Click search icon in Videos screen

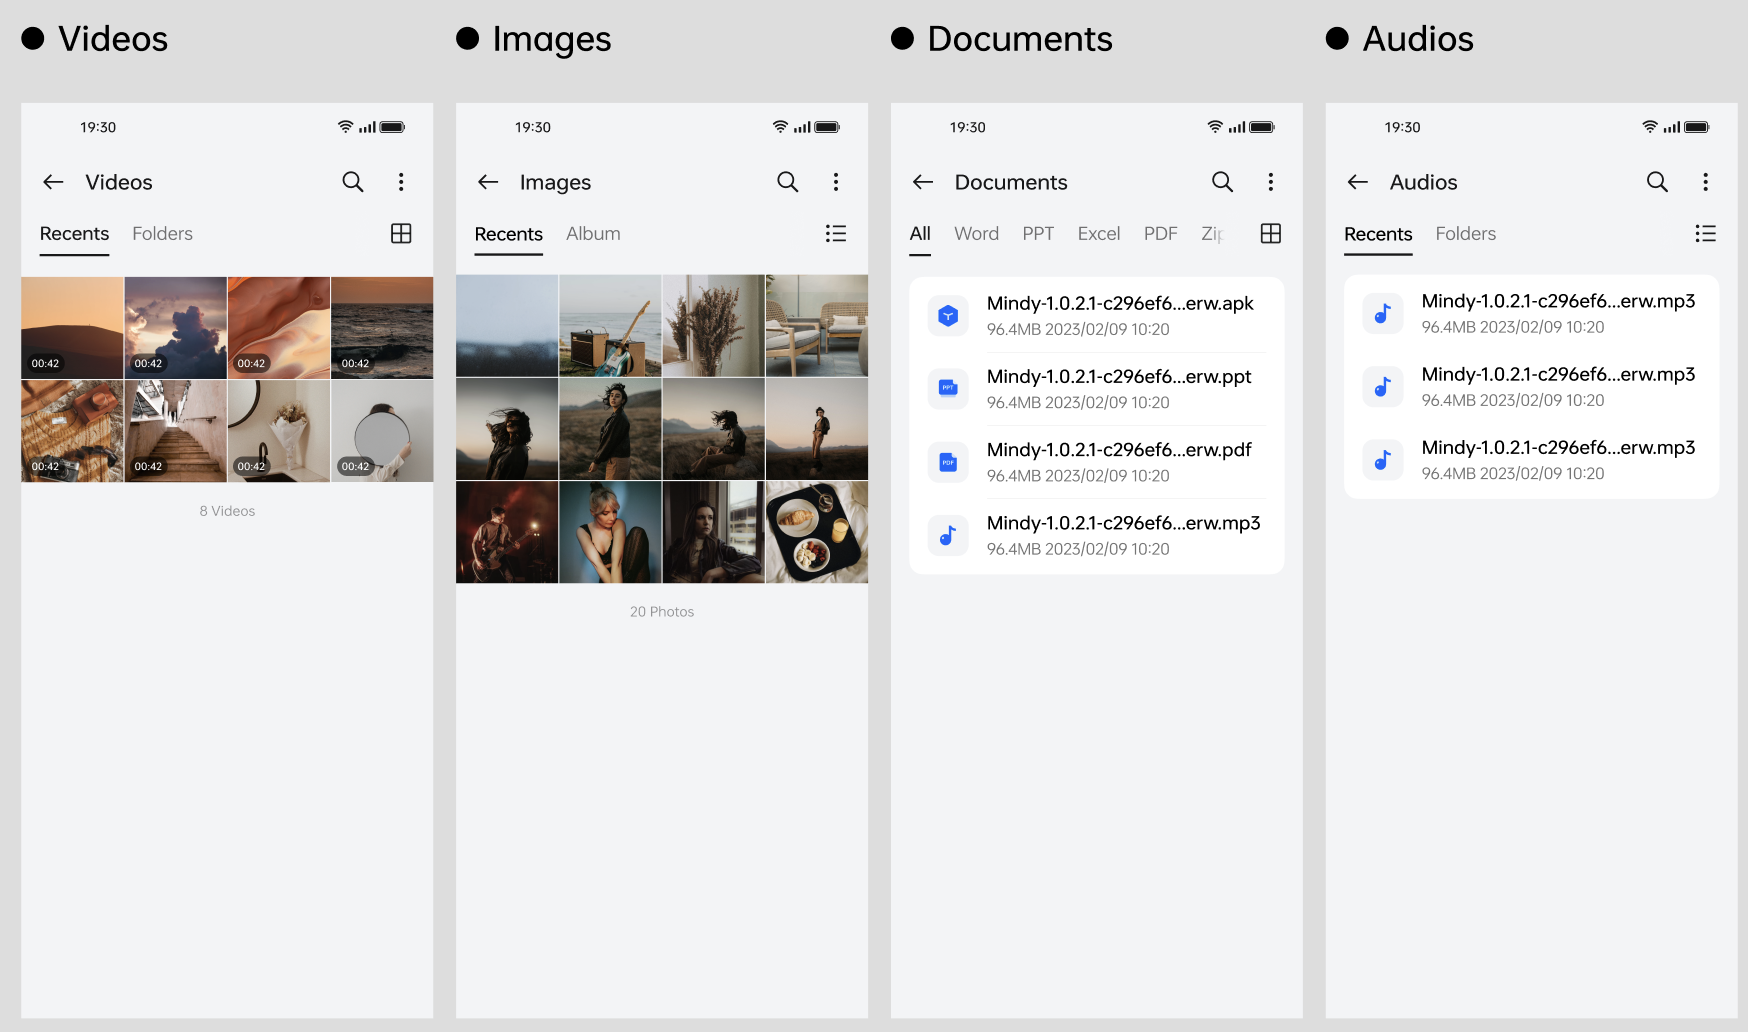point(353,182)
